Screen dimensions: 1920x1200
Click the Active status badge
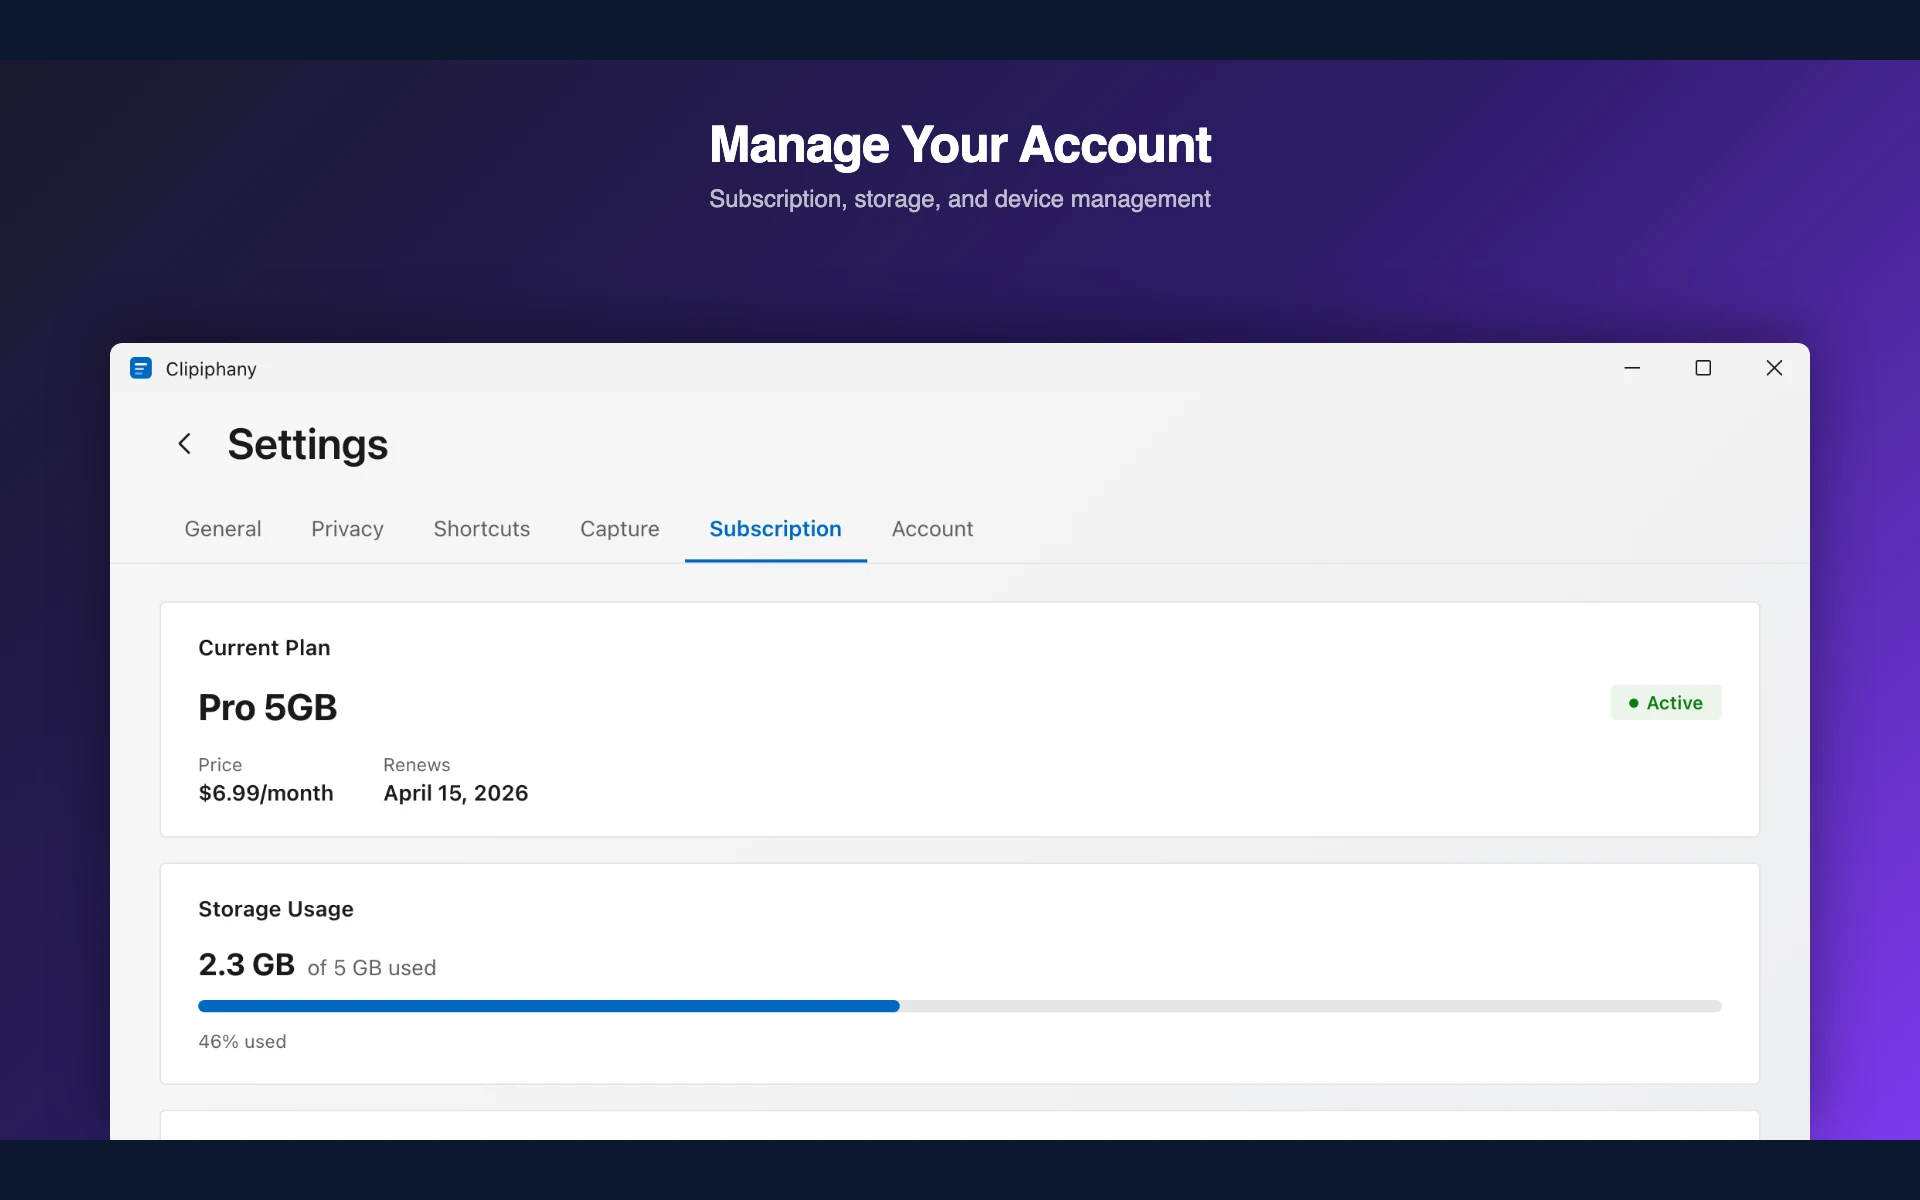pos(1665,703)
